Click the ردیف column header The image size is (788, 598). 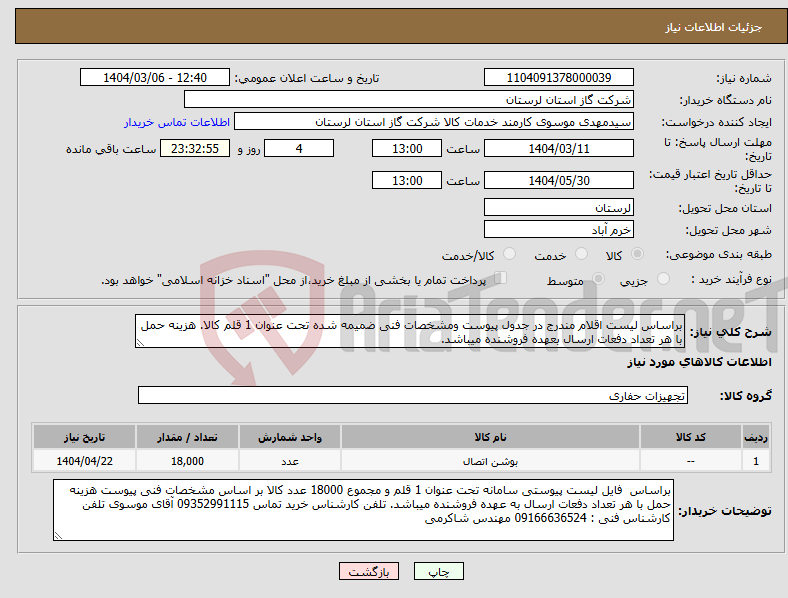(756, 437)
